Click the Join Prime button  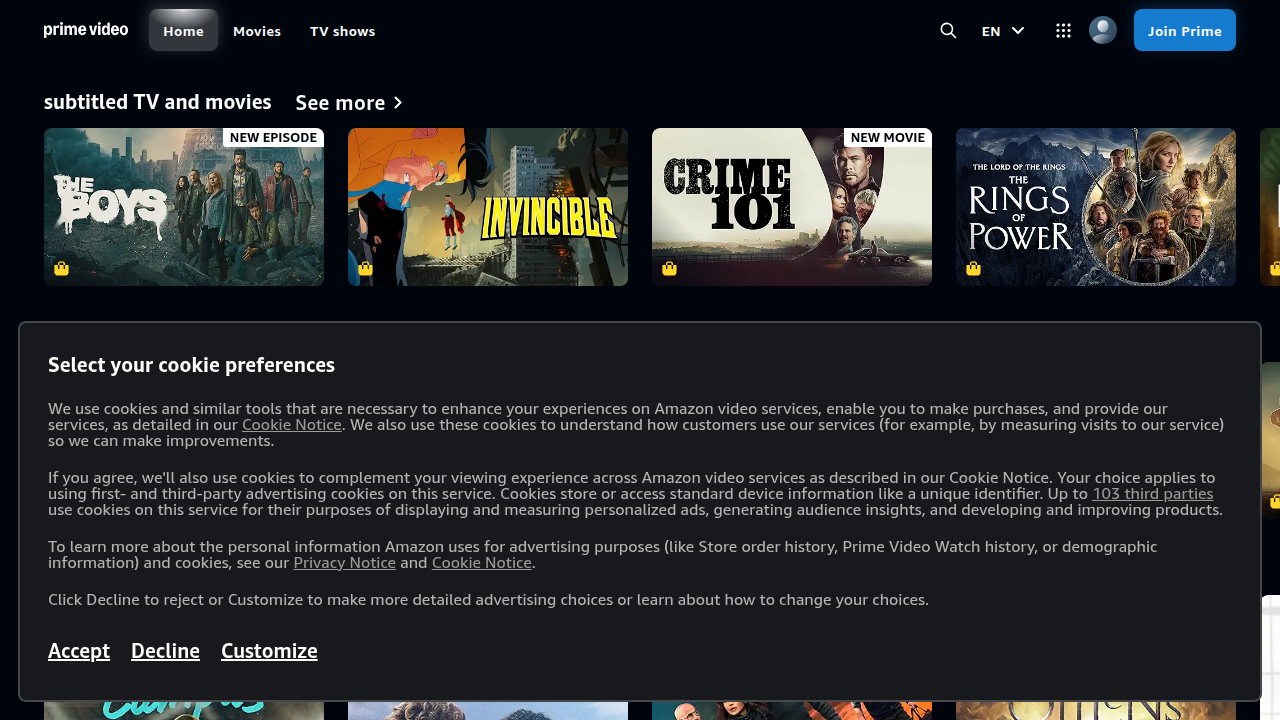[x=1185, y=30]
